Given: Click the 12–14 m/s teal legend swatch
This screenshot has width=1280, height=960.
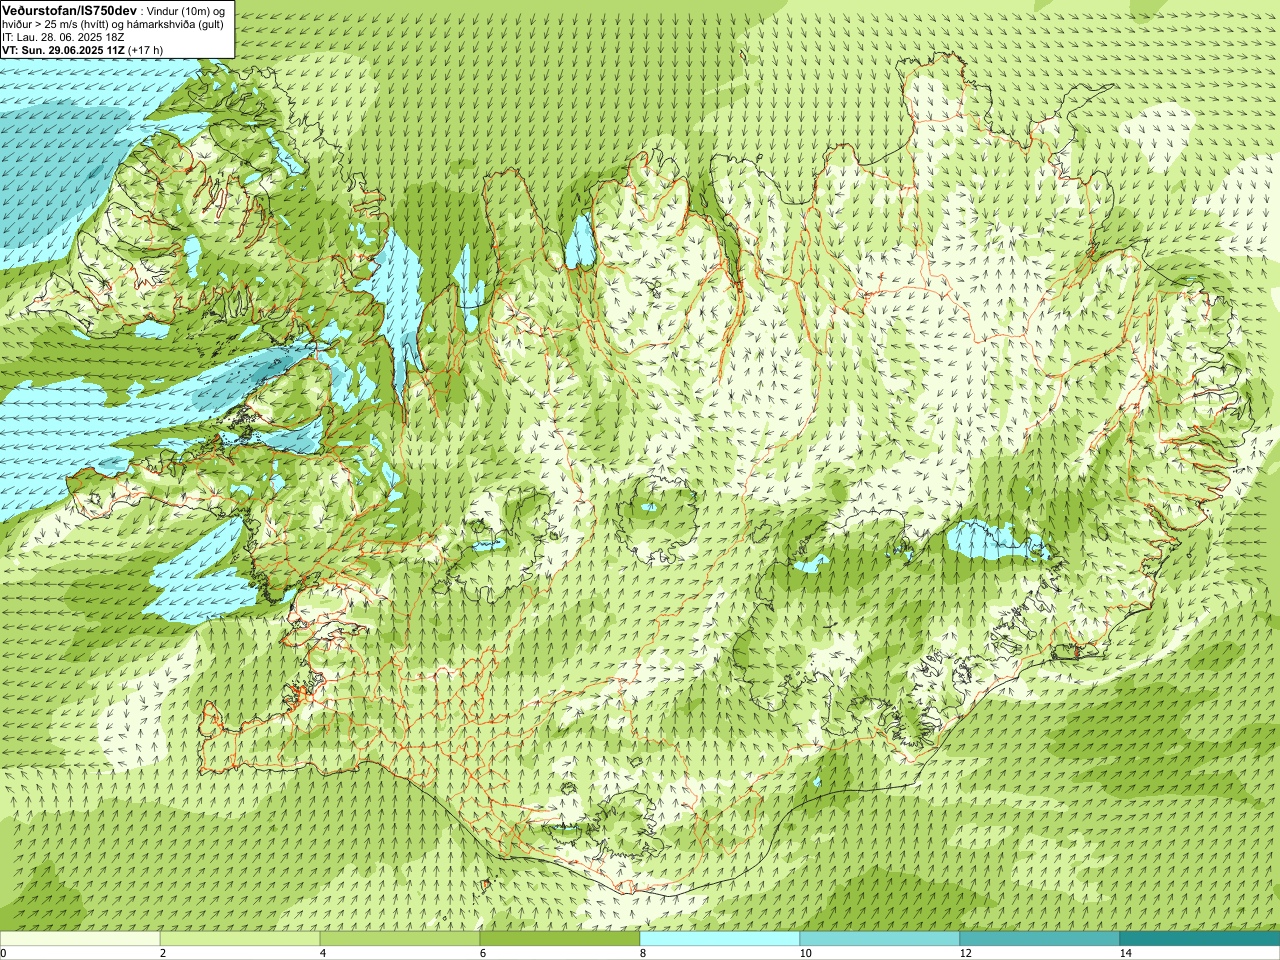Looking at the screenshot, I should coord(1040,939).
